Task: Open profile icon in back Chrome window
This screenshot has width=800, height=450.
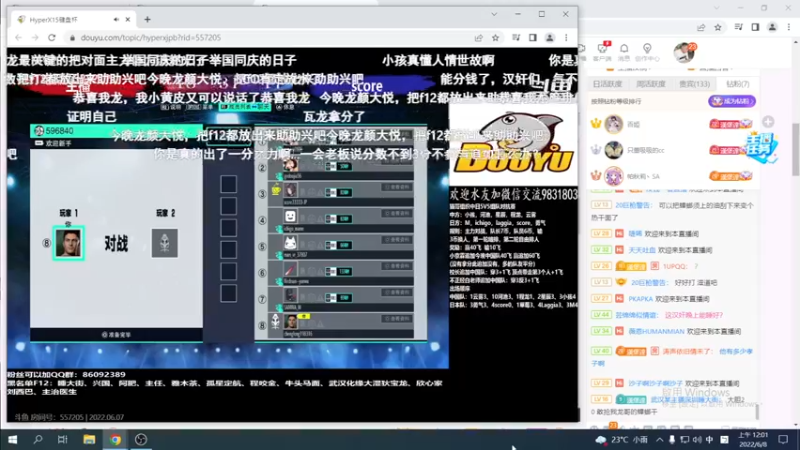Action: click(x=772, y=27)
